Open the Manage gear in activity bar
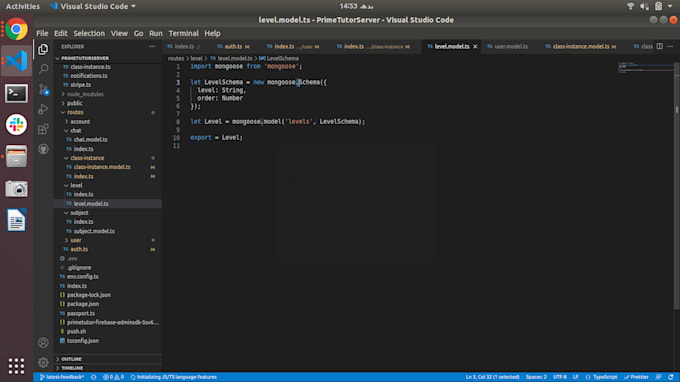680x382 pixels. tap(43, 362)
